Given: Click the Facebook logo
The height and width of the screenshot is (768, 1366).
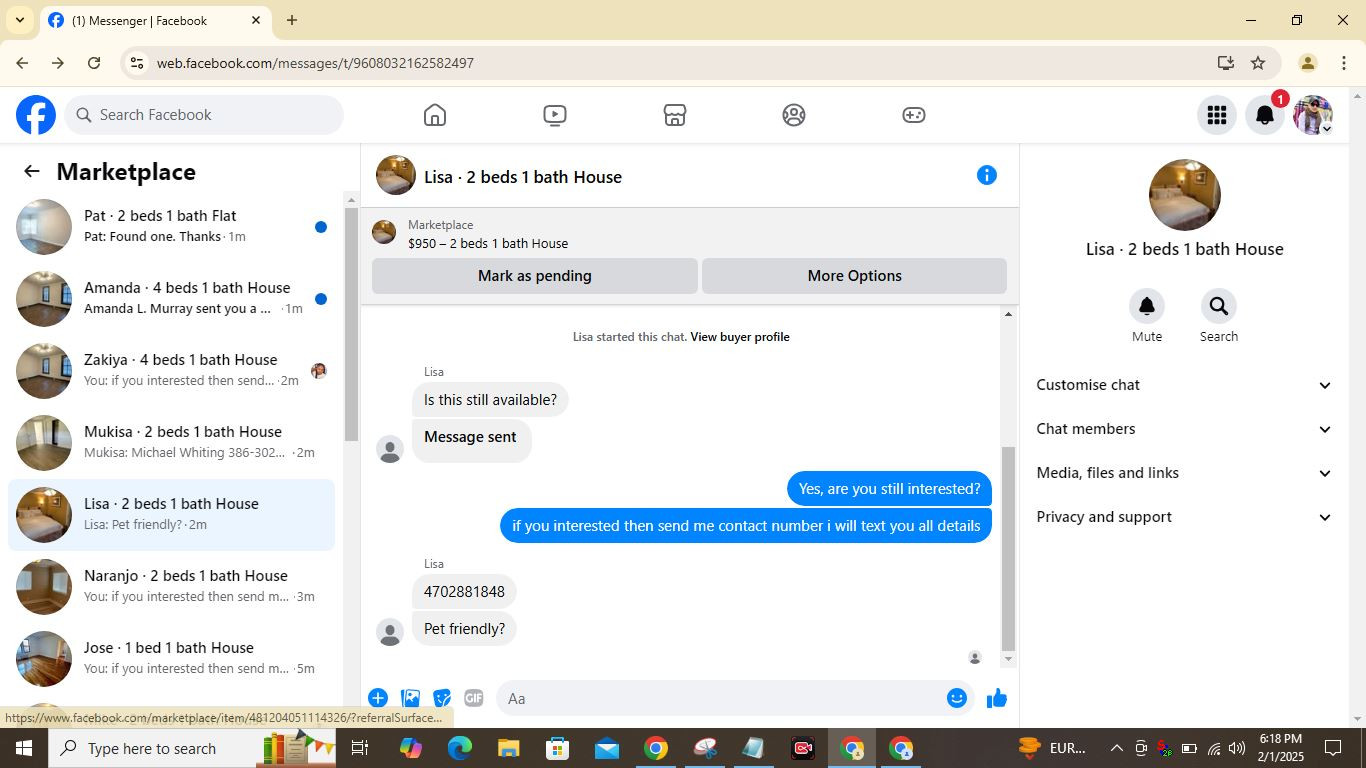Looking at the screenshot, I should (x=36, y=115).
